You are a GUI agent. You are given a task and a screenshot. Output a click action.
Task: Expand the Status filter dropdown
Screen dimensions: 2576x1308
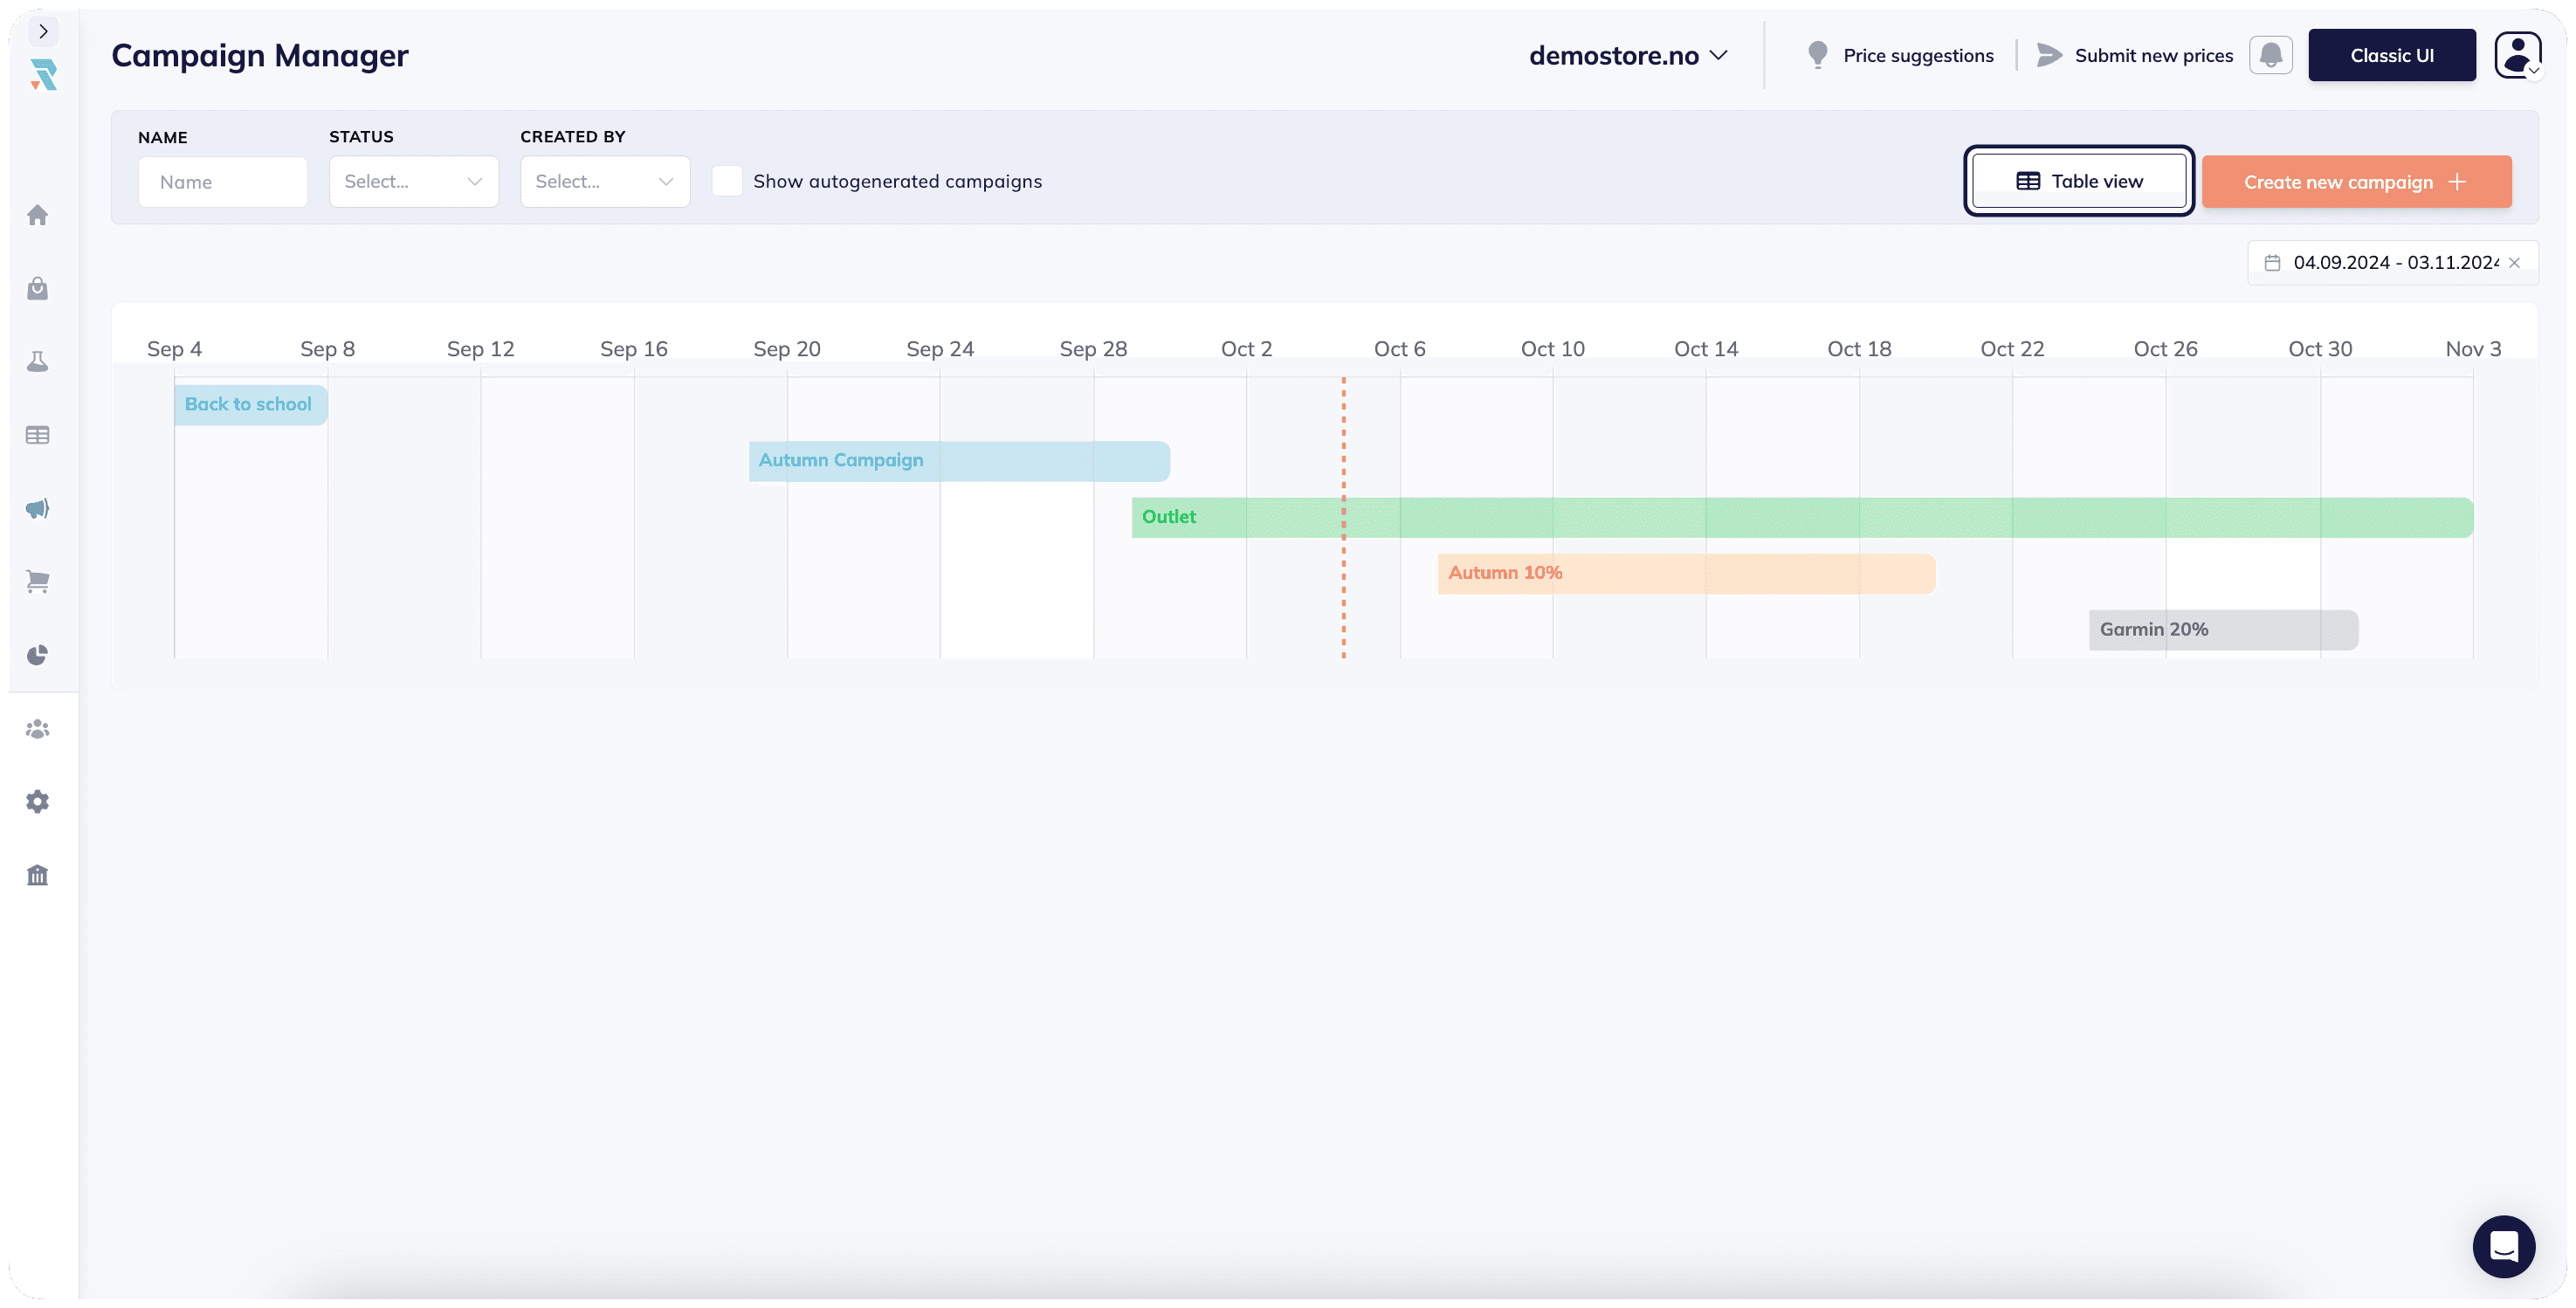pos(413,181)
